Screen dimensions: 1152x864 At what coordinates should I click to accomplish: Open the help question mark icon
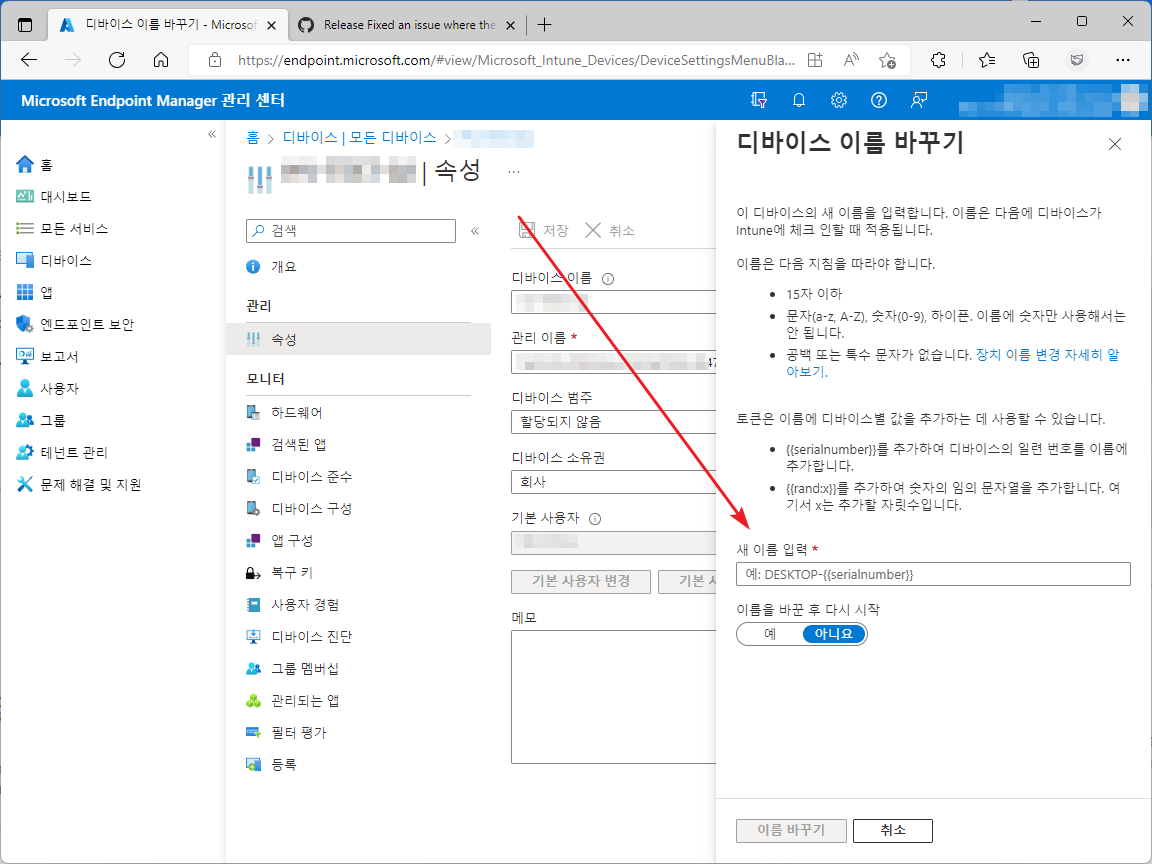[x=879, y=100]
